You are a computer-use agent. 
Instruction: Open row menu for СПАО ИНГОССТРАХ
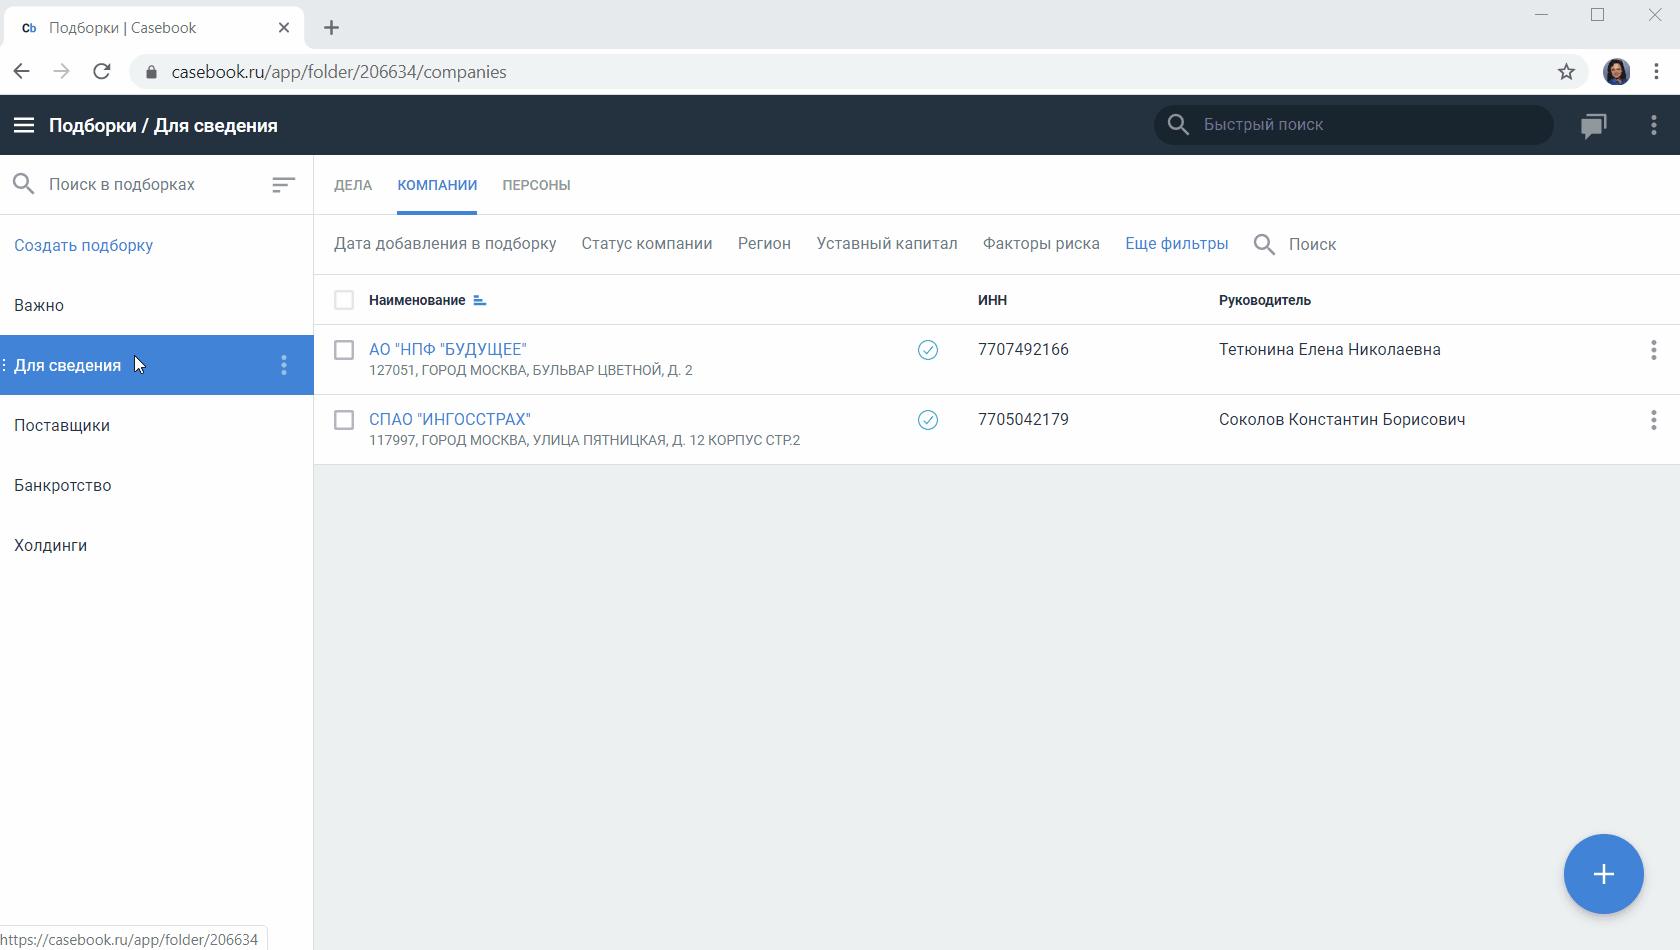[x=1654, y=420]
